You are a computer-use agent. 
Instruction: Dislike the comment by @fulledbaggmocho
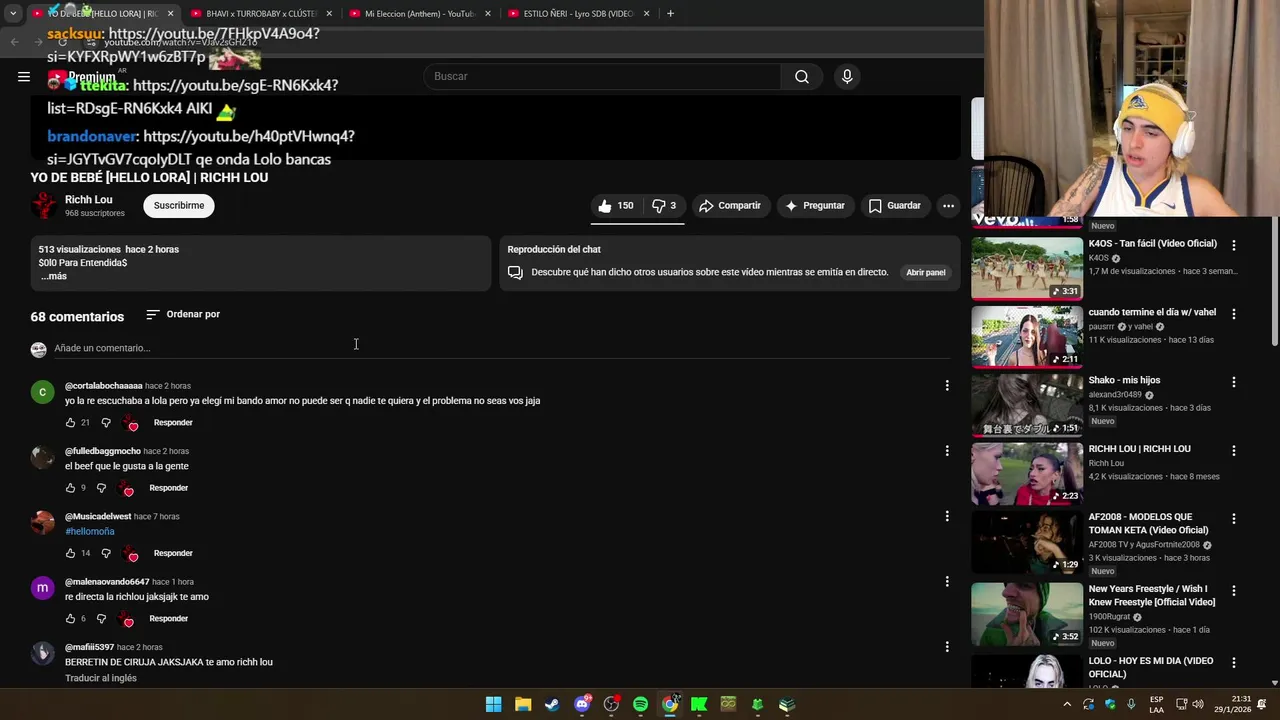(x=102, y=488)
